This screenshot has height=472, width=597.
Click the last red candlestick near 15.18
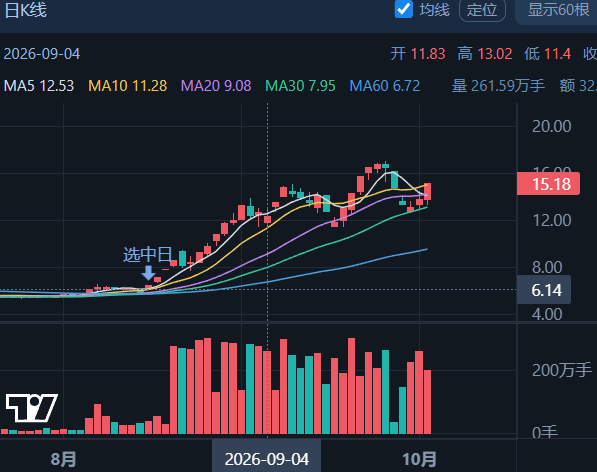click(428, 191)
